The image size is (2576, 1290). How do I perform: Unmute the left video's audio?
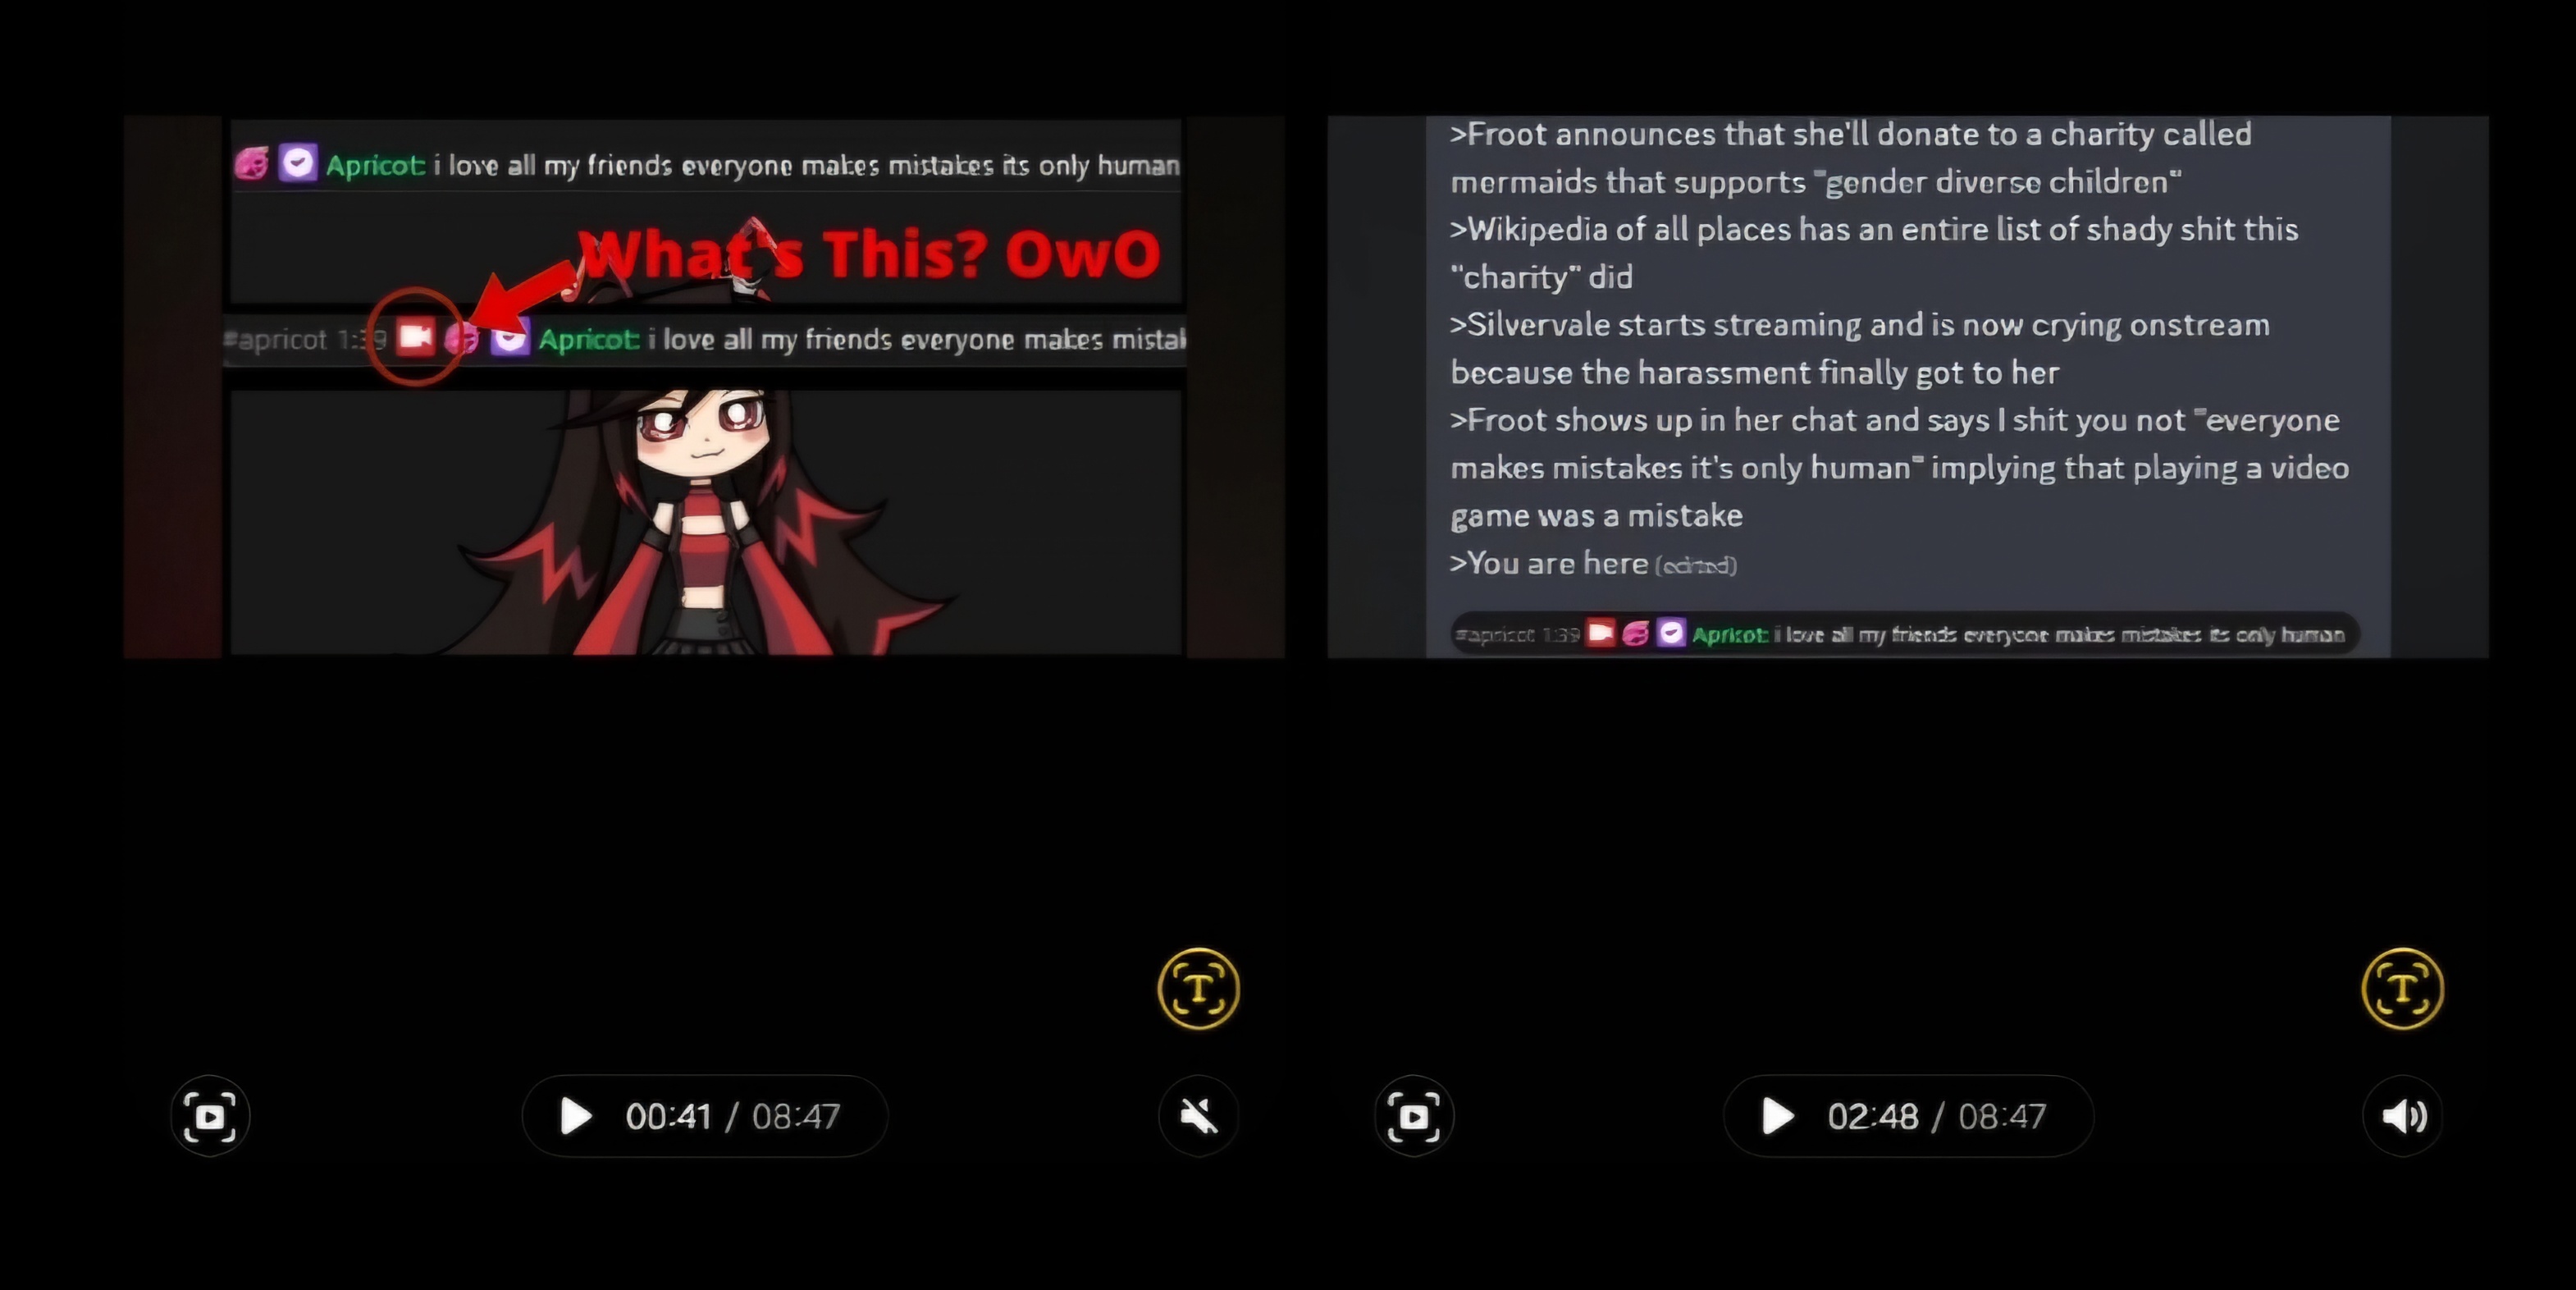click(1198, 1116)
